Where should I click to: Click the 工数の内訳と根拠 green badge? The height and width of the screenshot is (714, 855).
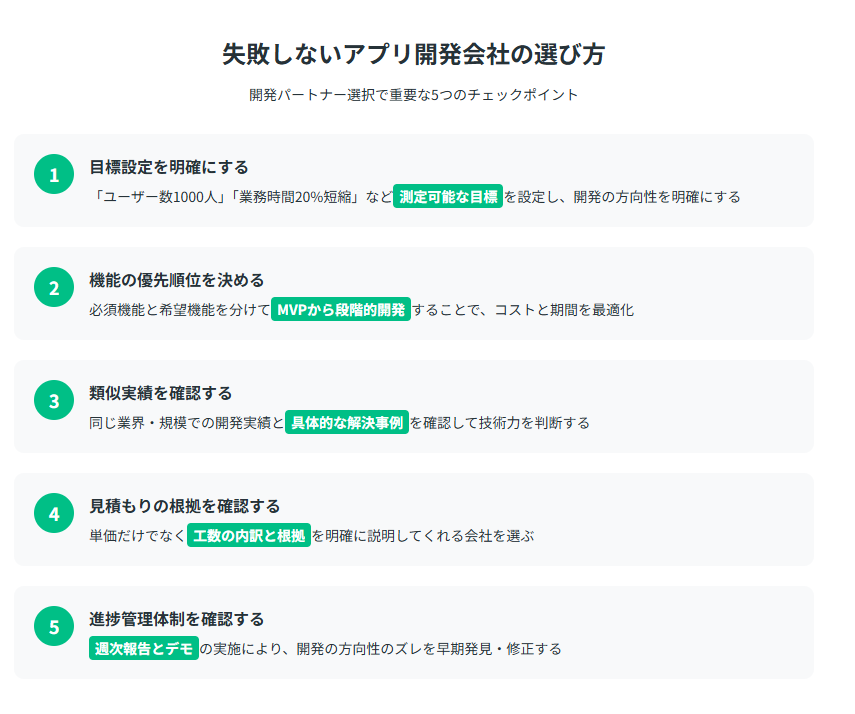249,535
